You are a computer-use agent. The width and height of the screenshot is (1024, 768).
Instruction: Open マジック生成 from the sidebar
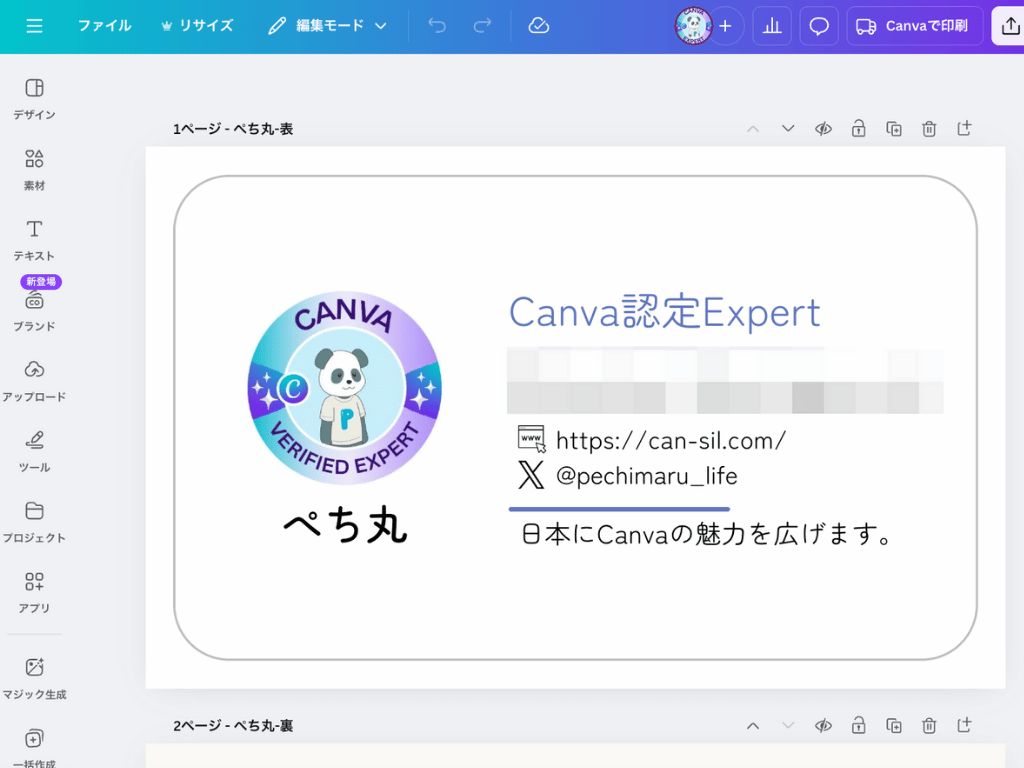pos(33,670)
